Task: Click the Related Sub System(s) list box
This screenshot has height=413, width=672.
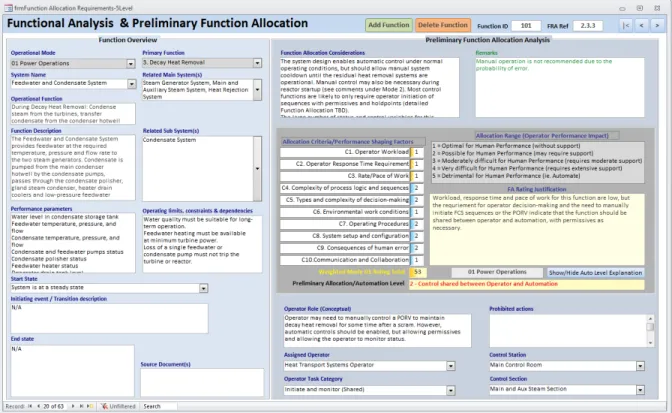Action: point(198,169)
